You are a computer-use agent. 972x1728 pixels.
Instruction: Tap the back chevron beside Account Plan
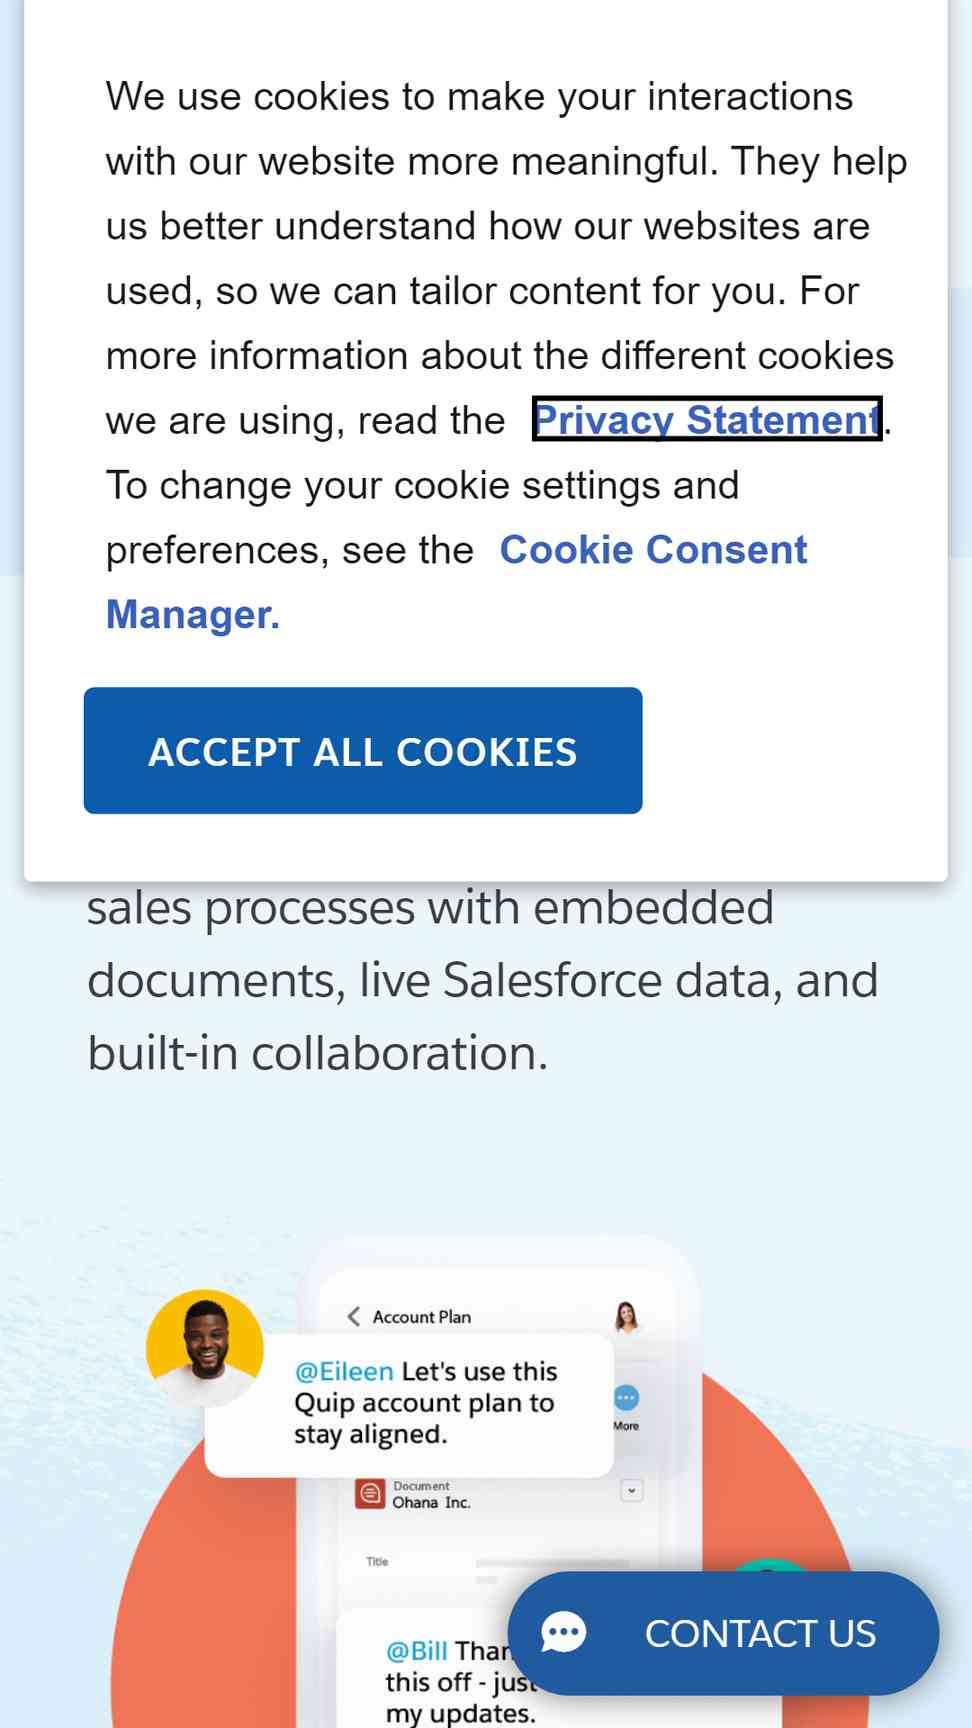353,1316
